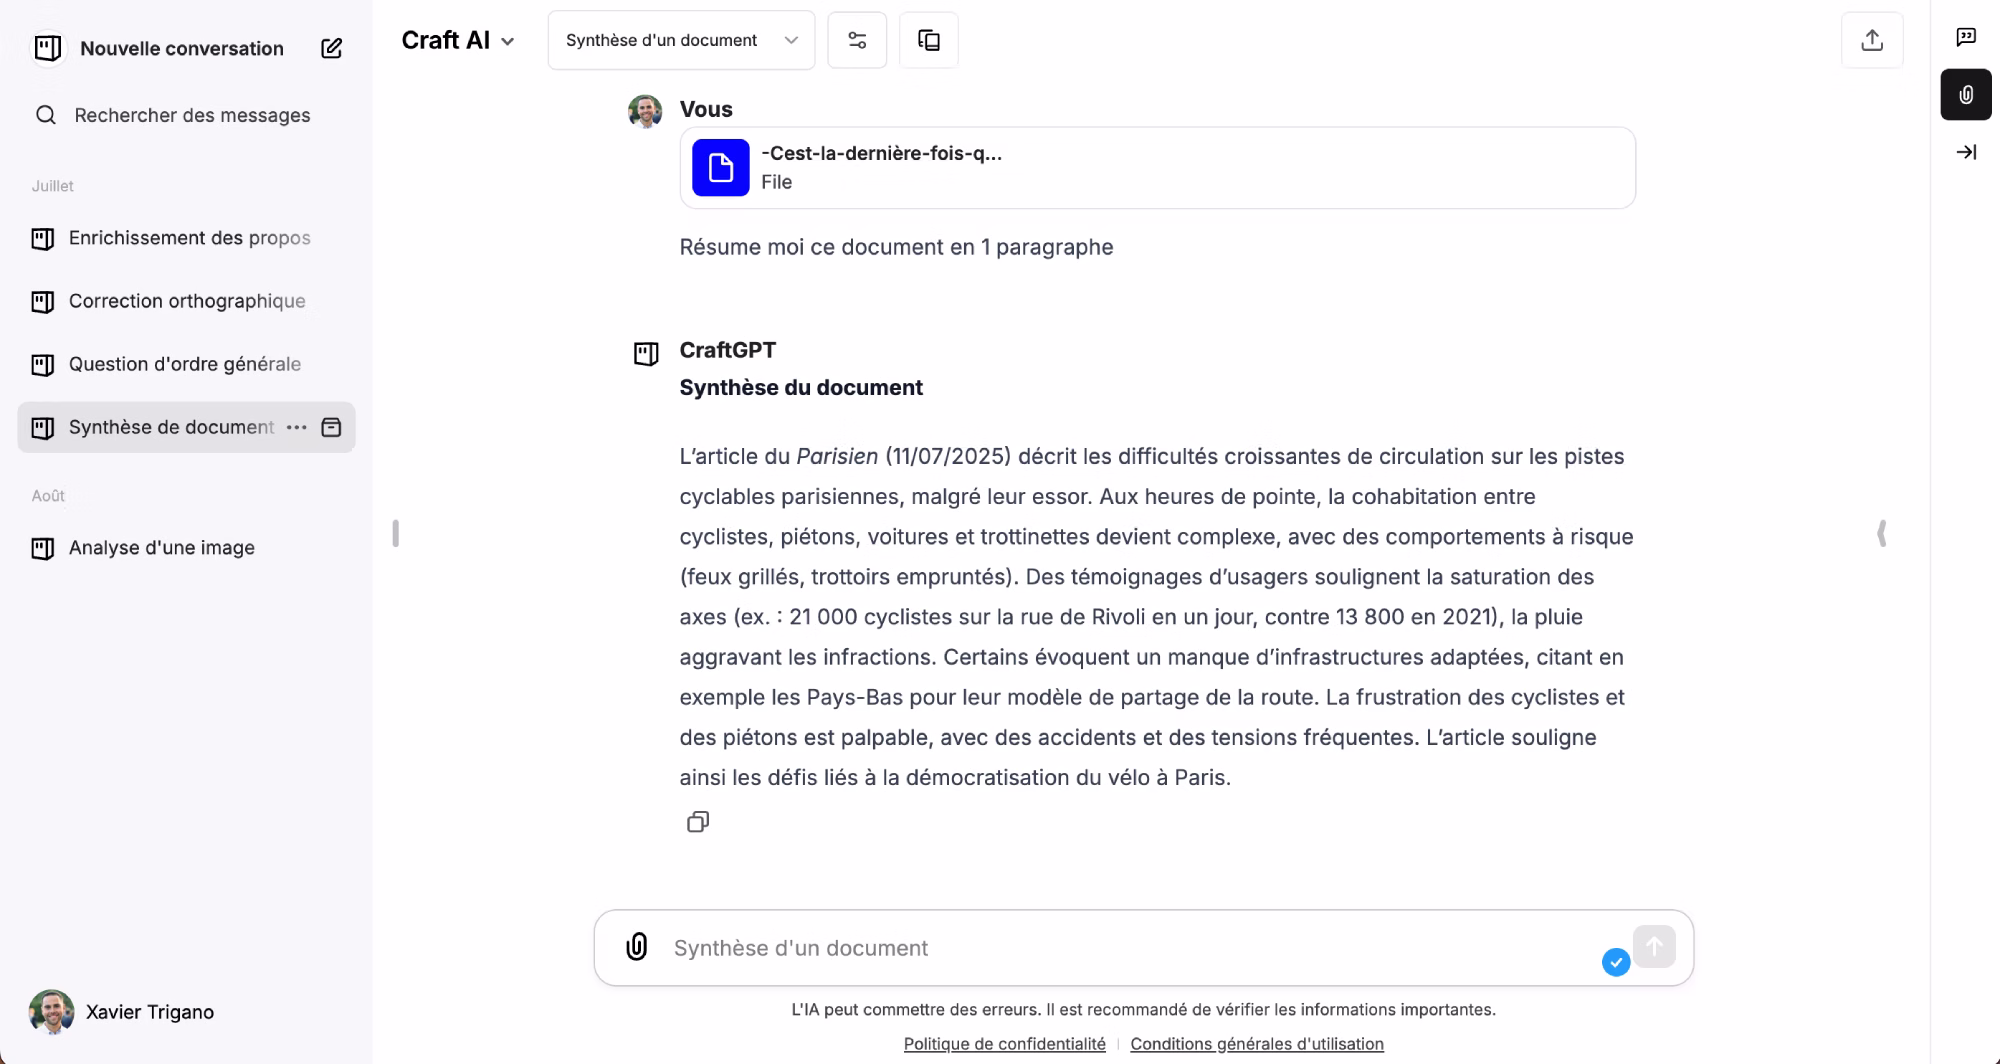Open Correction orthographique conversation
Image resolution: width=2000 pixels, height=1064 pixels.
pos(186,301)
